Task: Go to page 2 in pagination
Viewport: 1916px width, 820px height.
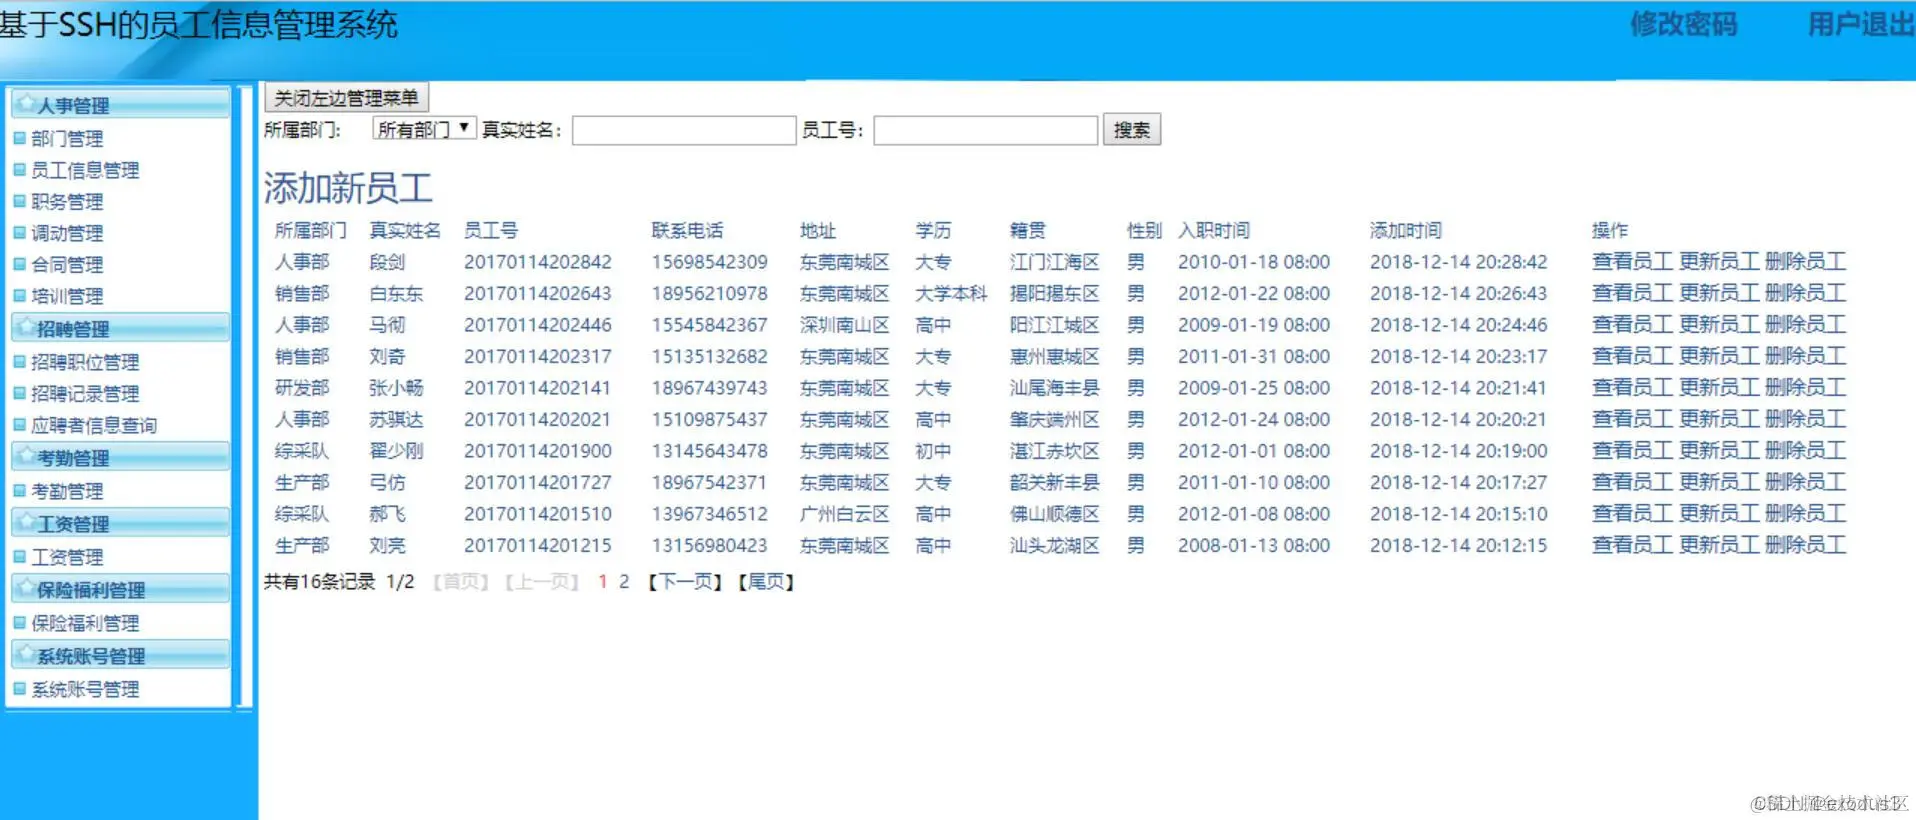Action: [x=624, y=582]
